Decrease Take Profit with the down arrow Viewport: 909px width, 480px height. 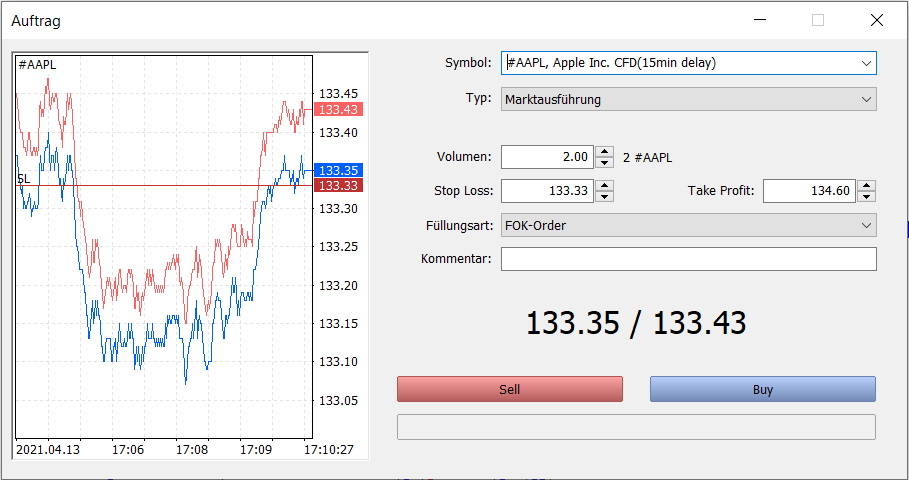point(867,197)
